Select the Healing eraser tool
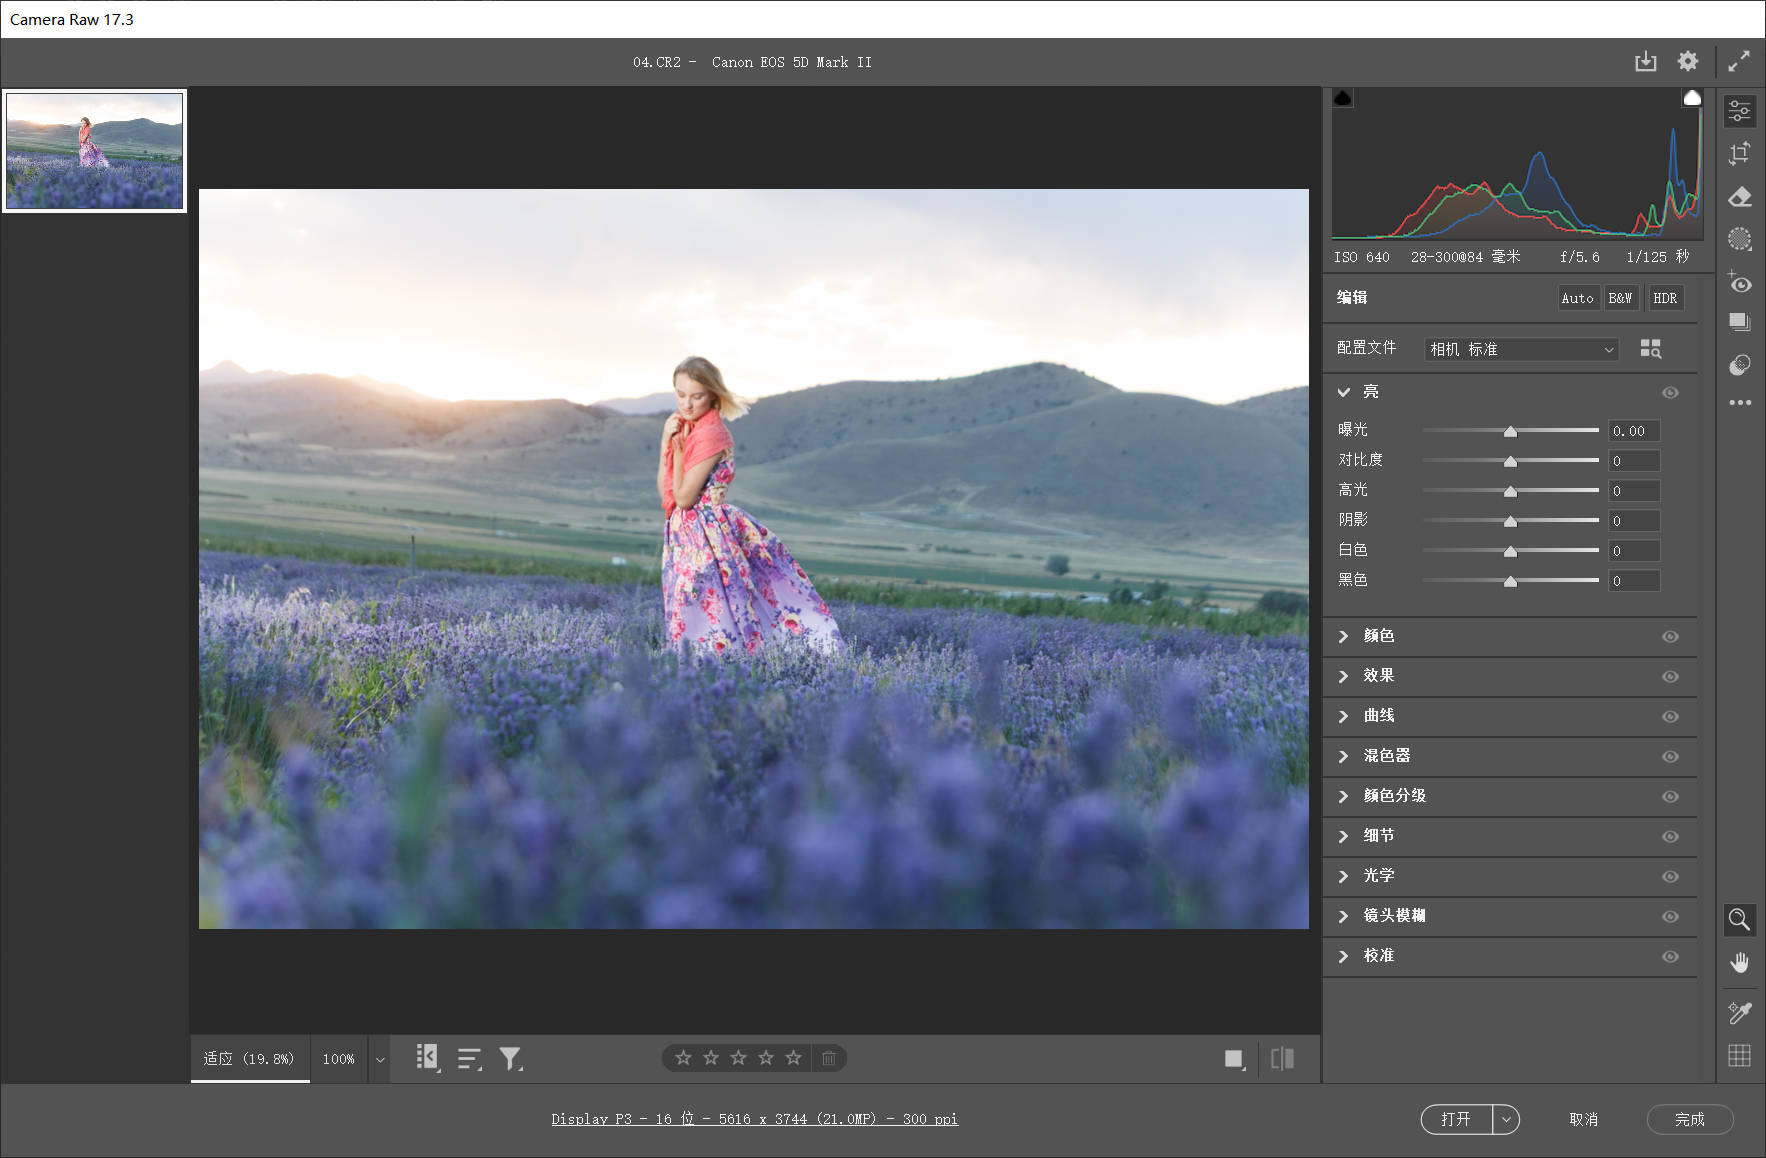 coord(1740,196)
